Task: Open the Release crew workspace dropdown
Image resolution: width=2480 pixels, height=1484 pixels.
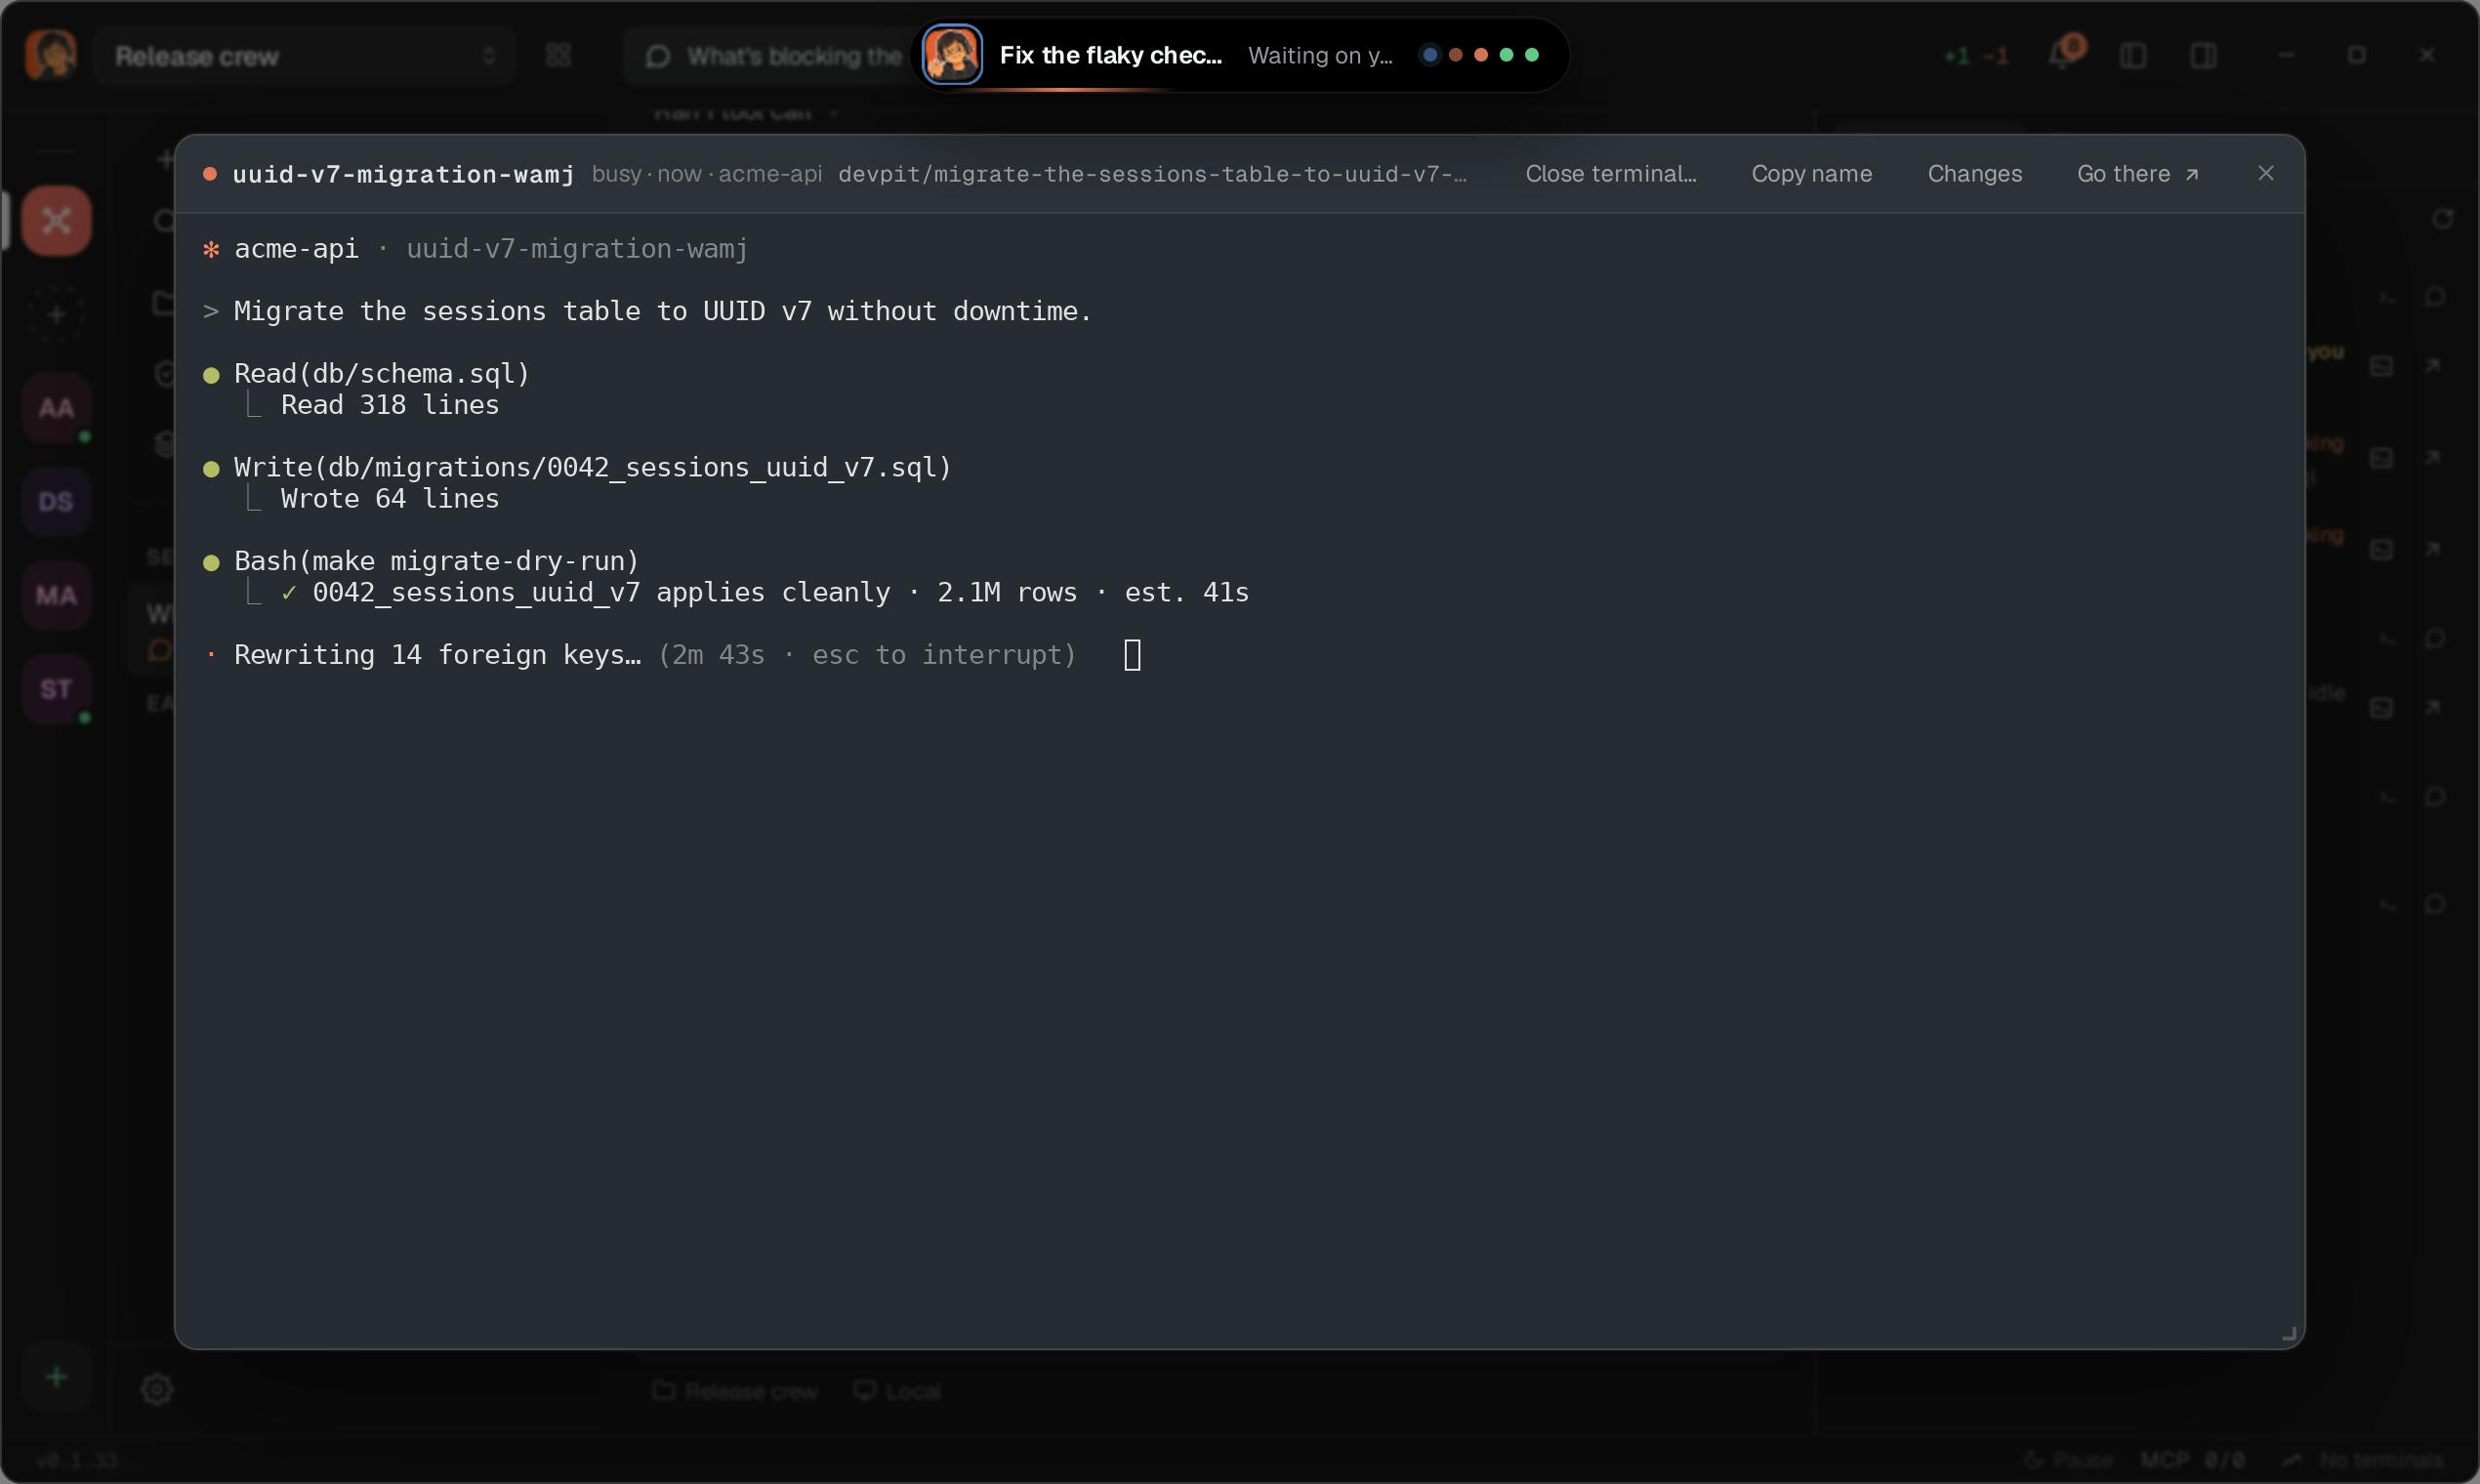Action: click(305, 56)
